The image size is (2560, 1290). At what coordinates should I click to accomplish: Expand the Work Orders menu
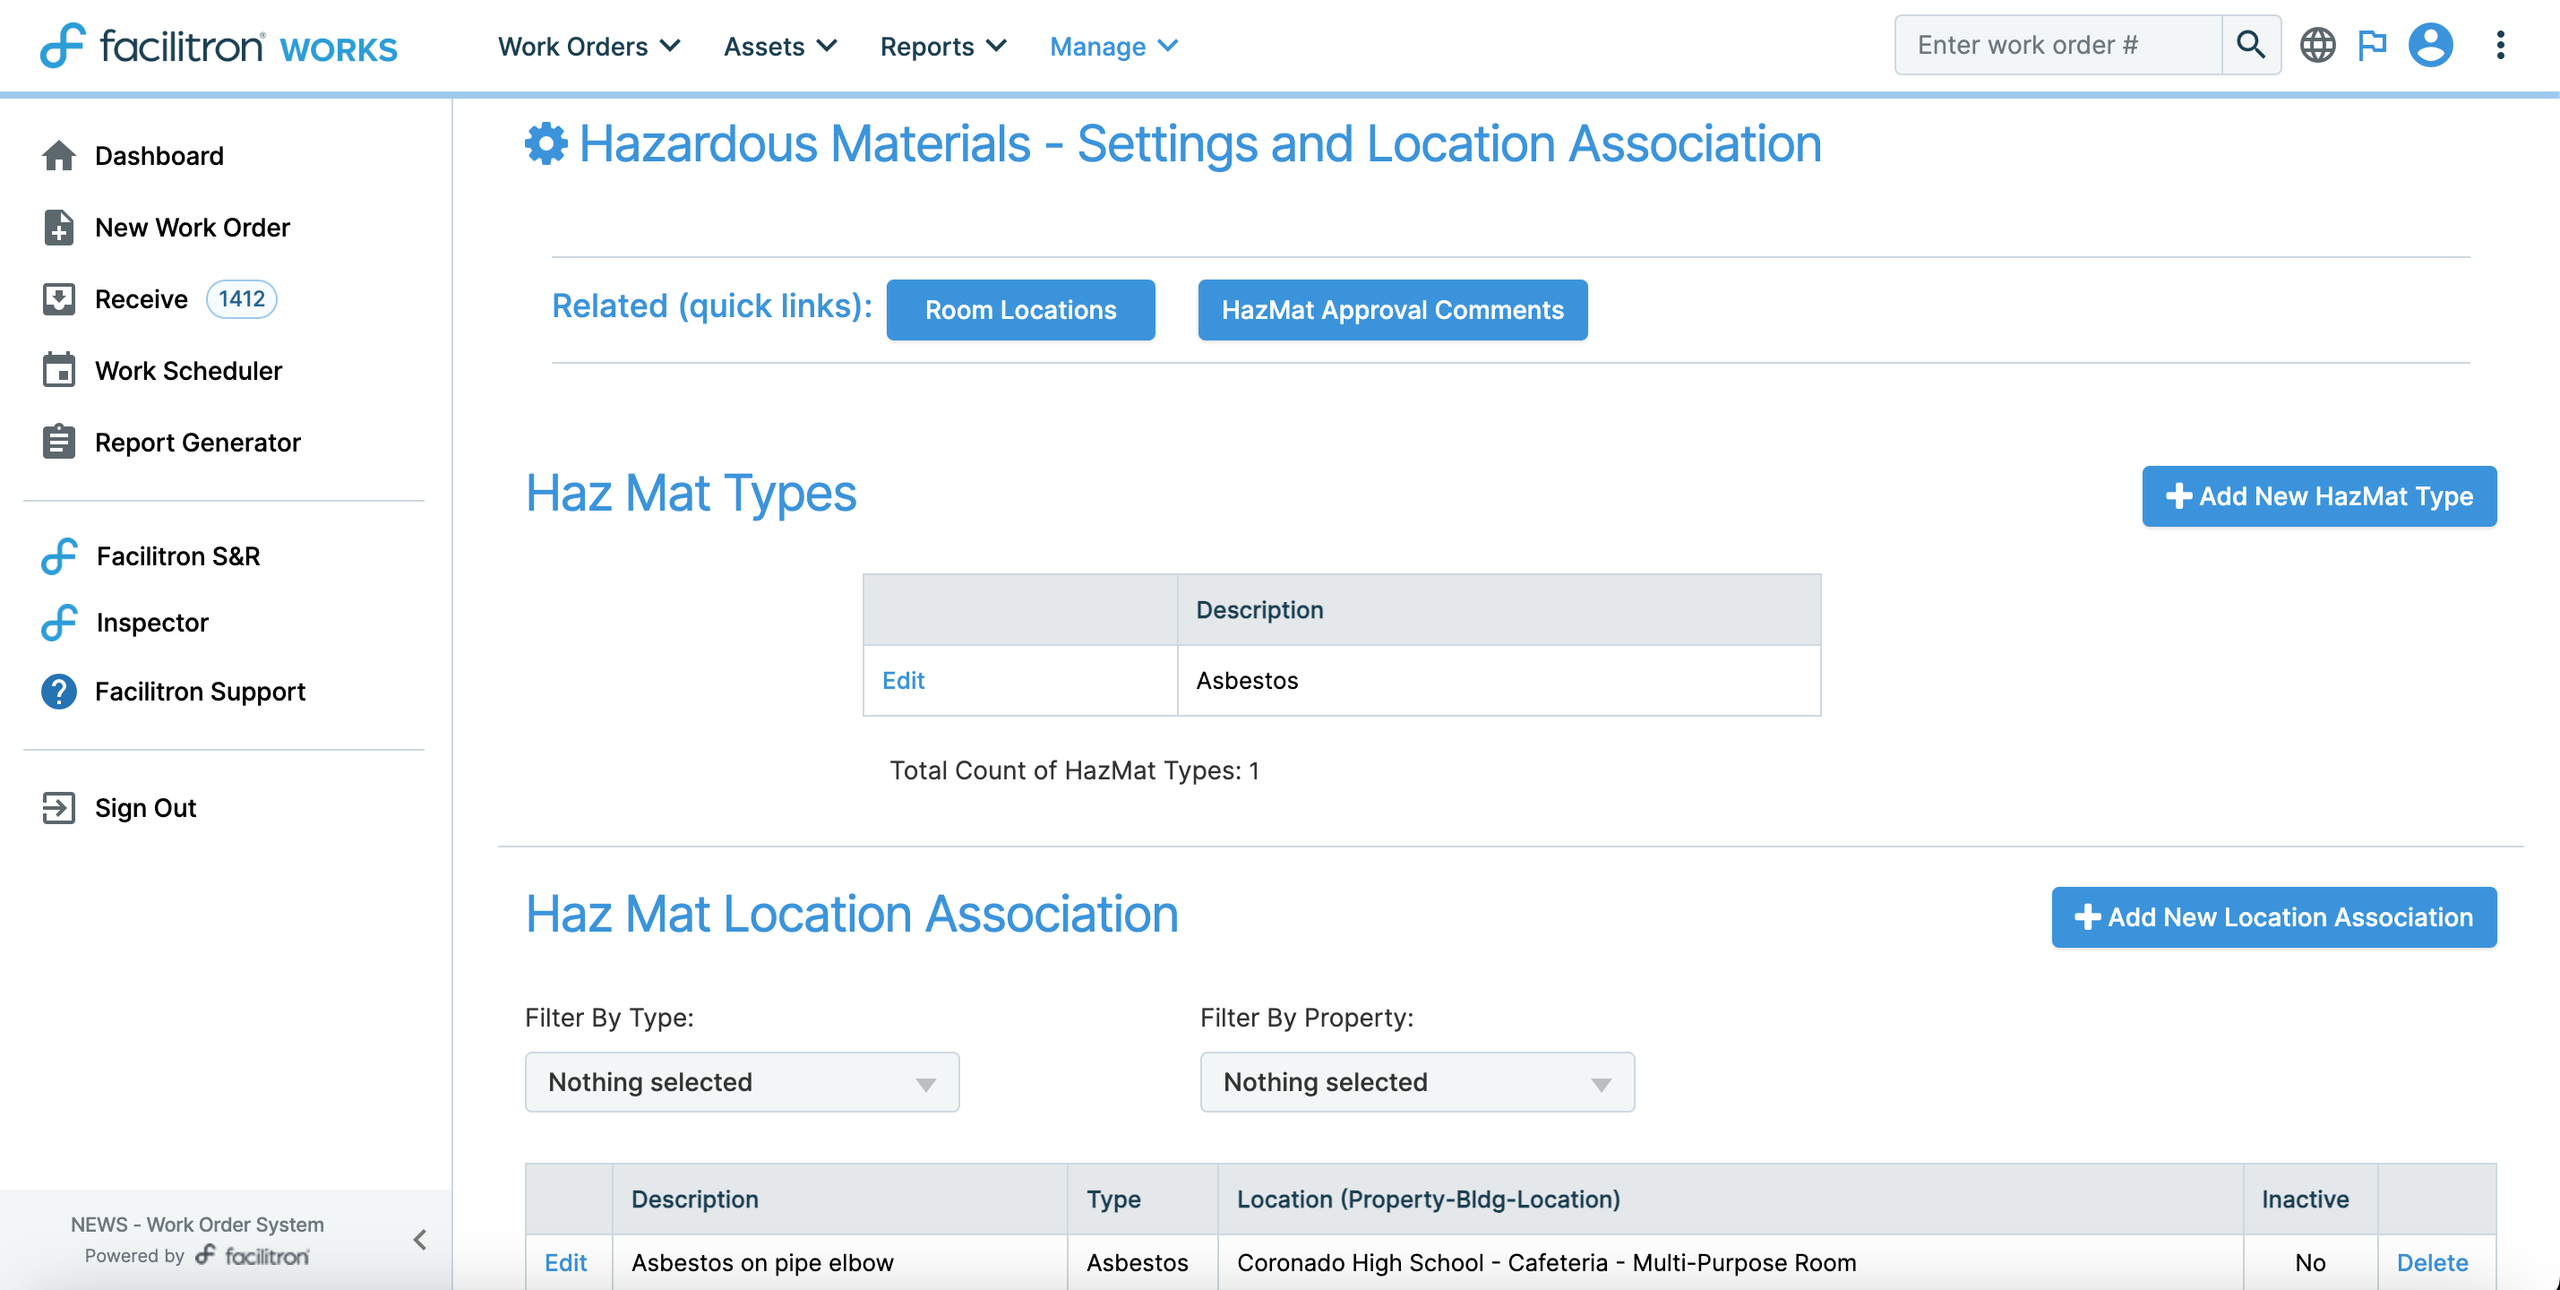click(589, 46)
